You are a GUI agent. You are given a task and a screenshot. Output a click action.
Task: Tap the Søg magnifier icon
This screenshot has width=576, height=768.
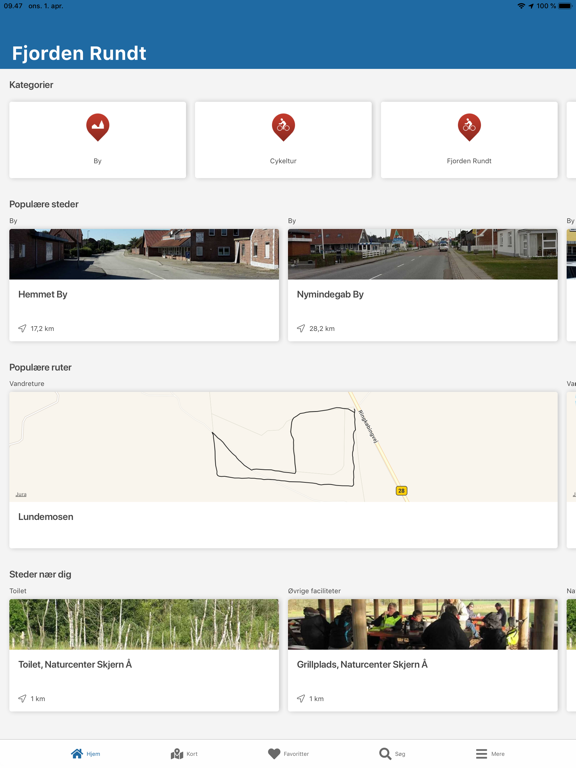(x=385, y=753)
